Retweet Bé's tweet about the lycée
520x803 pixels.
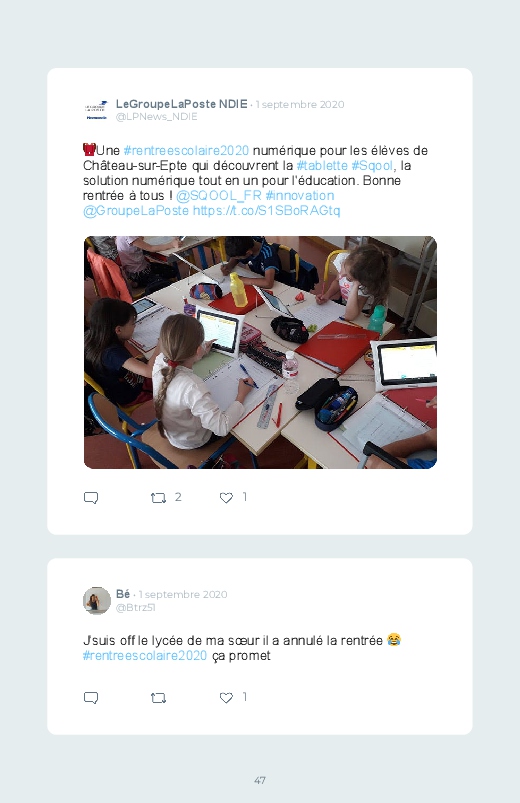click(x=158, y=698)
